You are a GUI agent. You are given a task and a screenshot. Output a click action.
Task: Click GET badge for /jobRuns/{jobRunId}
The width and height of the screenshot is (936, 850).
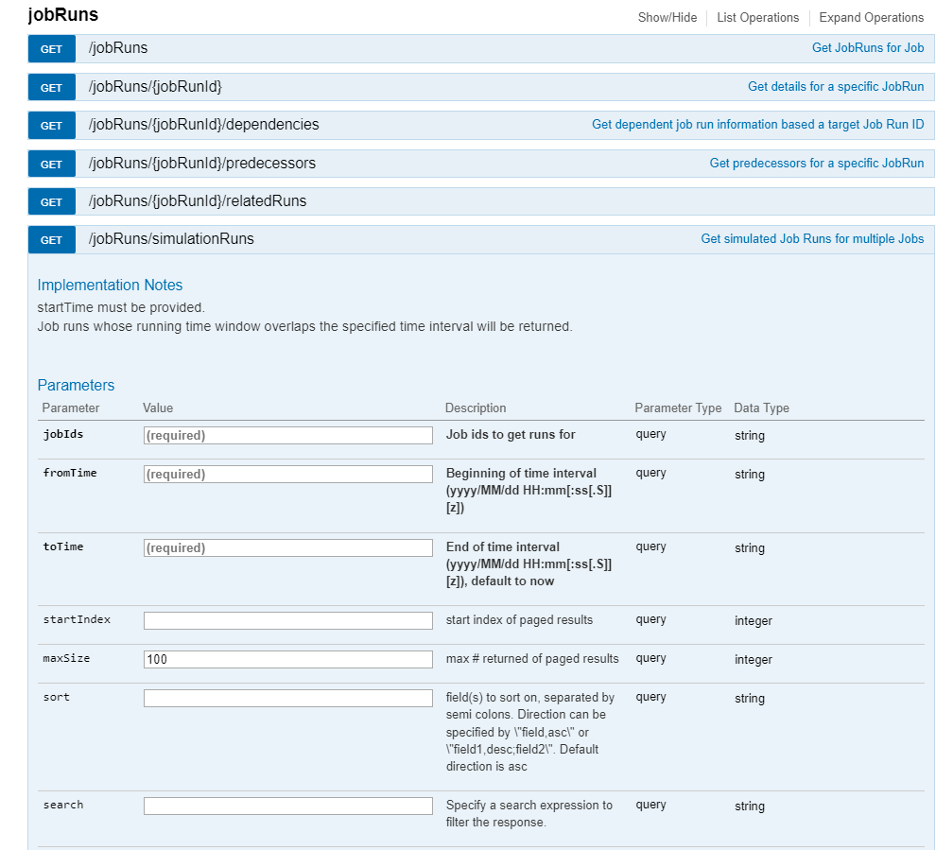51,88
